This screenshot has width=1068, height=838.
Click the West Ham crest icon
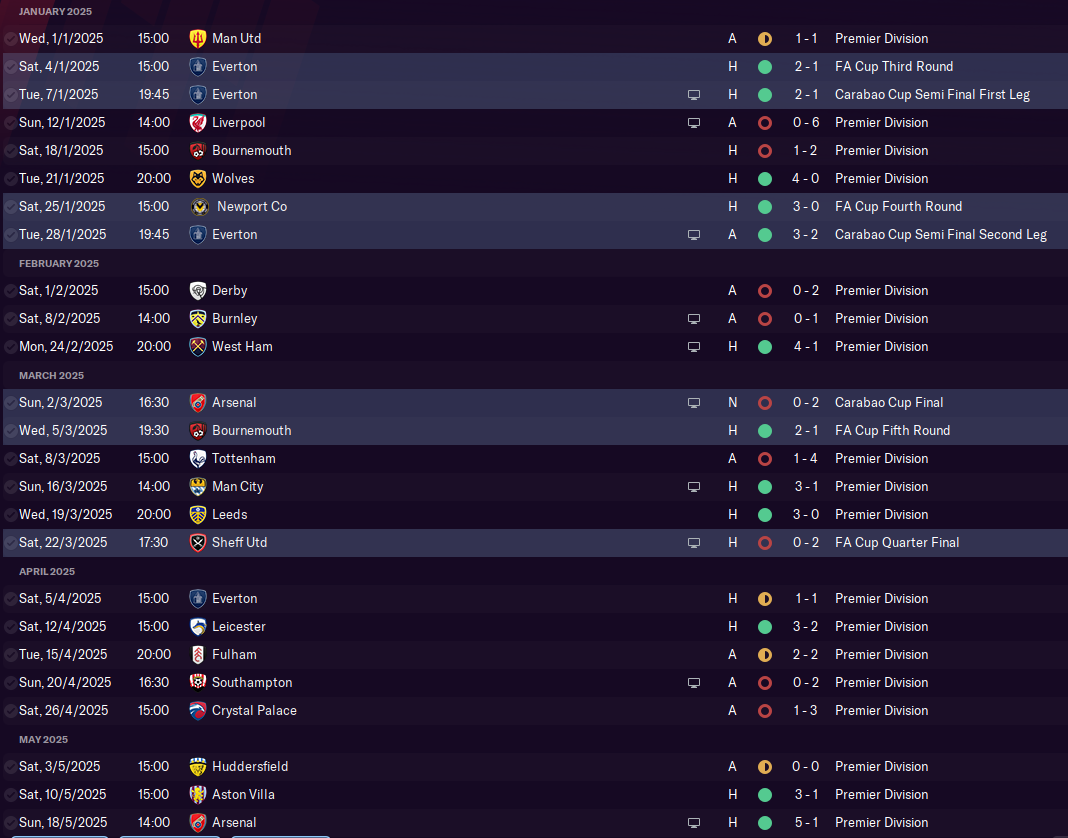(198, 347)
